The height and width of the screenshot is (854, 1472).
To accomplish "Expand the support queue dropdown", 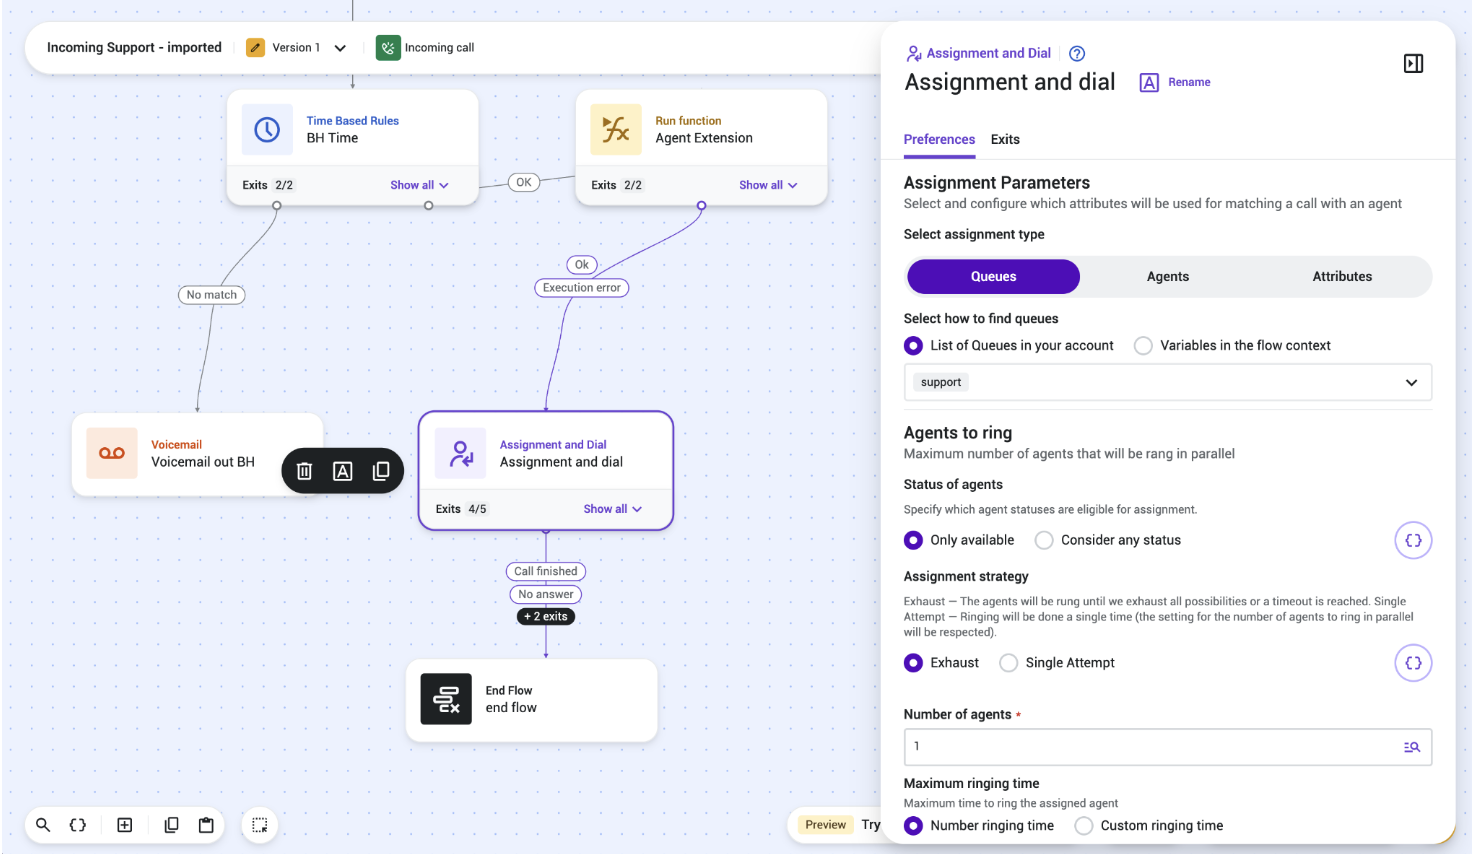I will (x=1411, y=383).
